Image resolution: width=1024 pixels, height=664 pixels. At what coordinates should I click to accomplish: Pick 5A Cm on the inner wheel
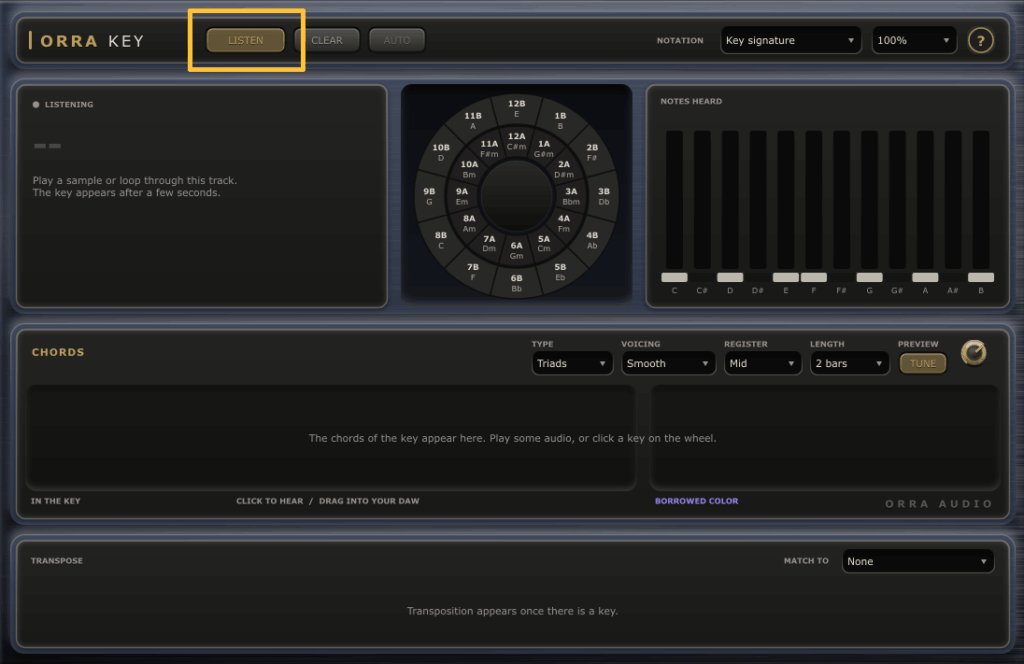point(544,243)
